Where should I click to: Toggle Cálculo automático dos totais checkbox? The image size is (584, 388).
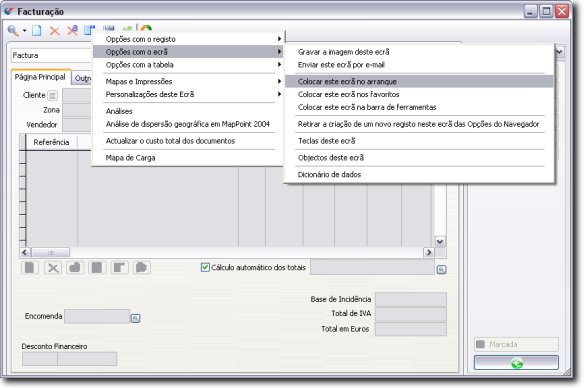click(x=205, y=267)
